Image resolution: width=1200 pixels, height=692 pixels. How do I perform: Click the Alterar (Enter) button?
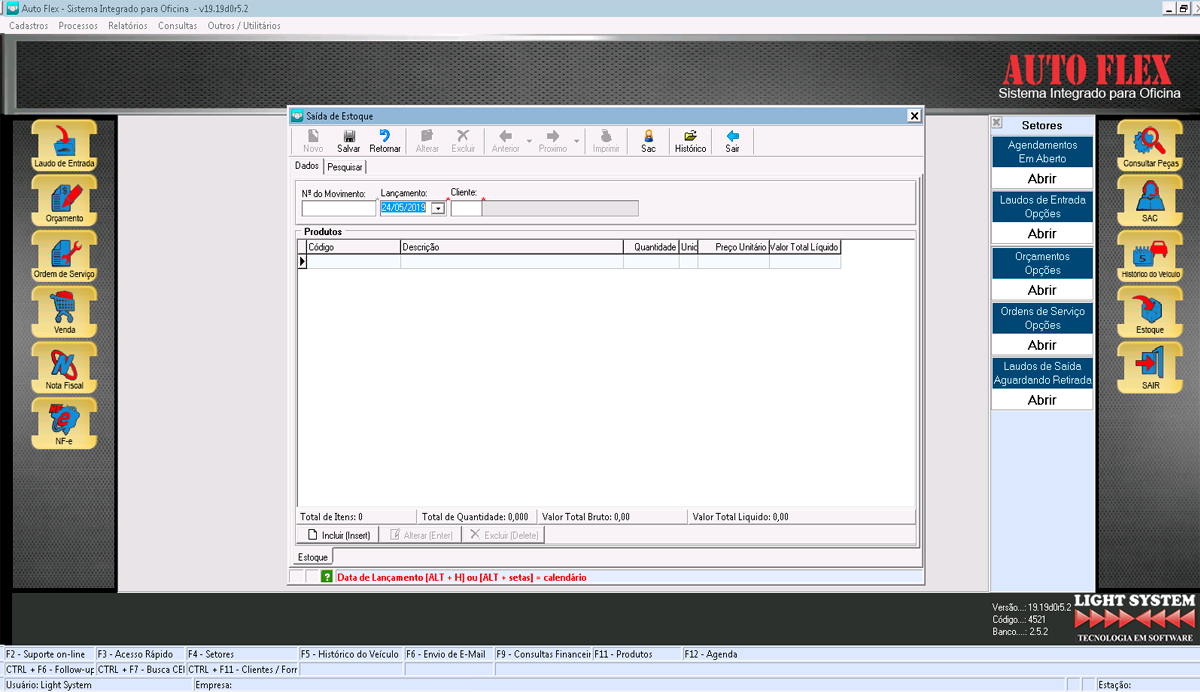coord(420,535)
